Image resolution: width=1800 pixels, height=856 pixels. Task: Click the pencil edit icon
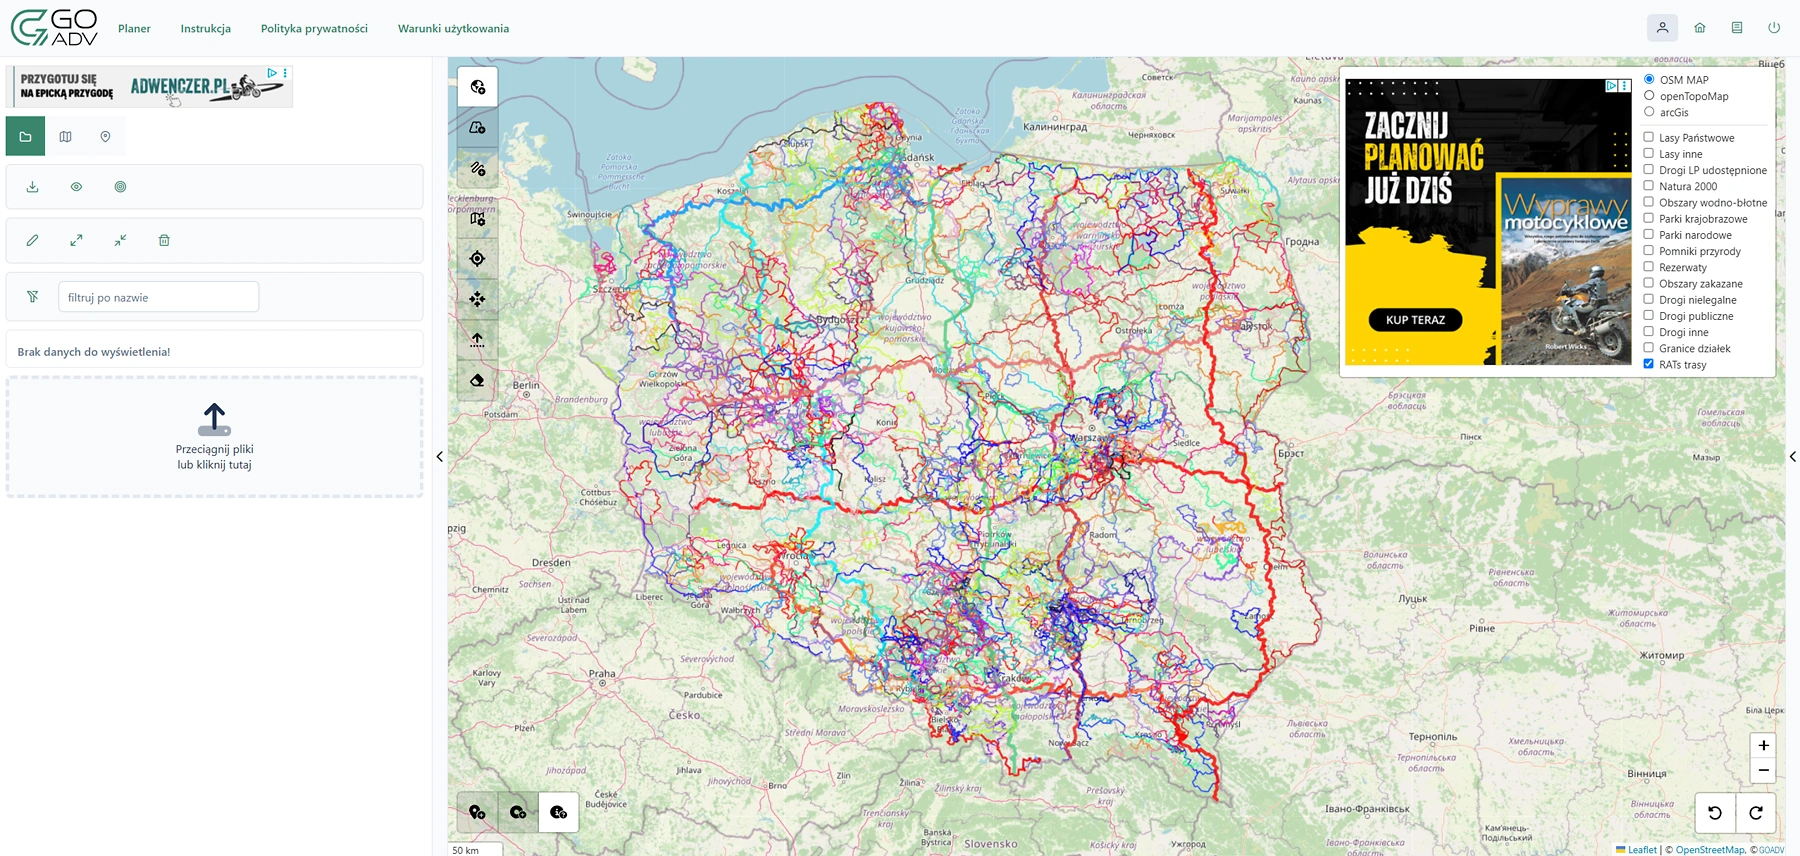(32, 241)
